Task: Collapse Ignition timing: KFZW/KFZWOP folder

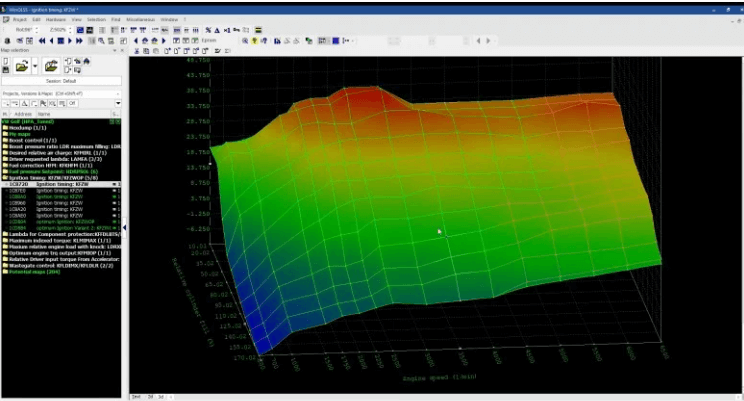Action: click(x=50, y=177)
